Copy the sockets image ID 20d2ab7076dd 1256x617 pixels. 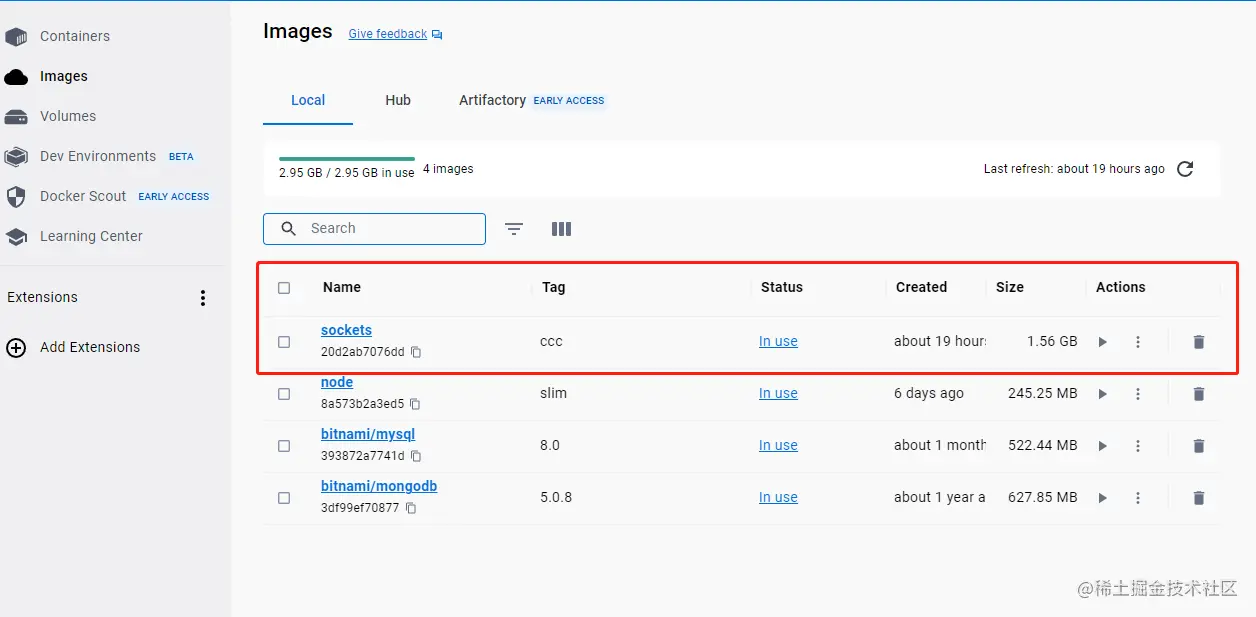coord(416,352)
